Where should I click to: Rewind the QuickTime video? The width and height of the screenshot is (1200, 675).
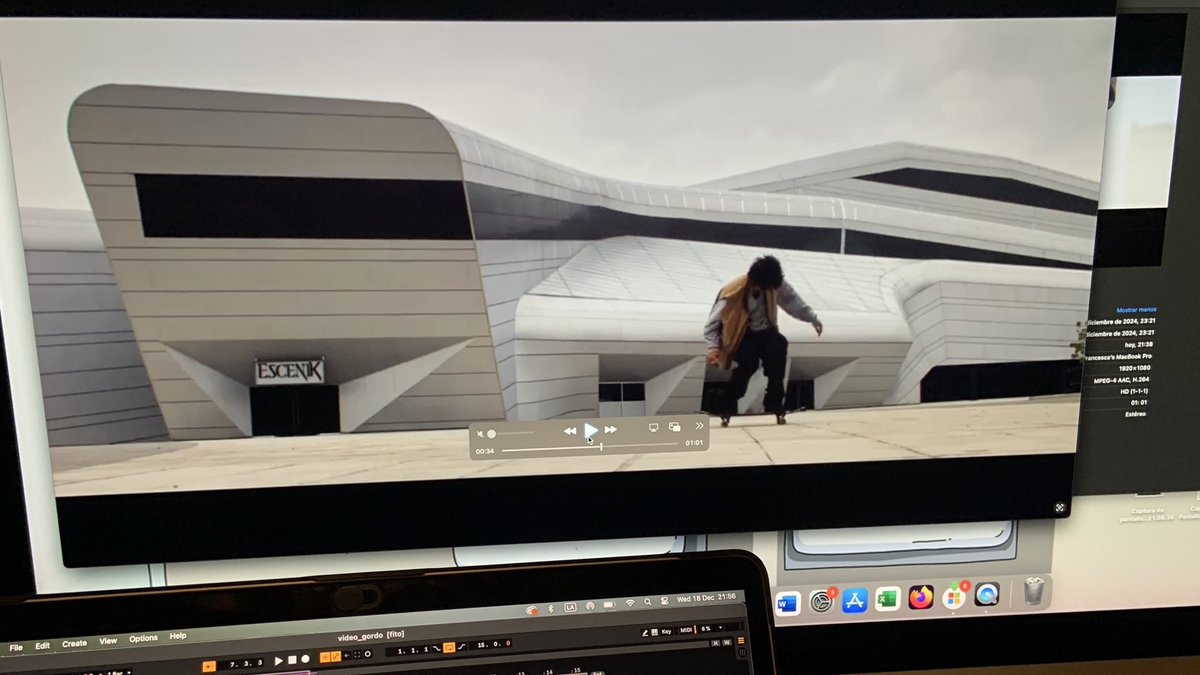tap(569, 430)
